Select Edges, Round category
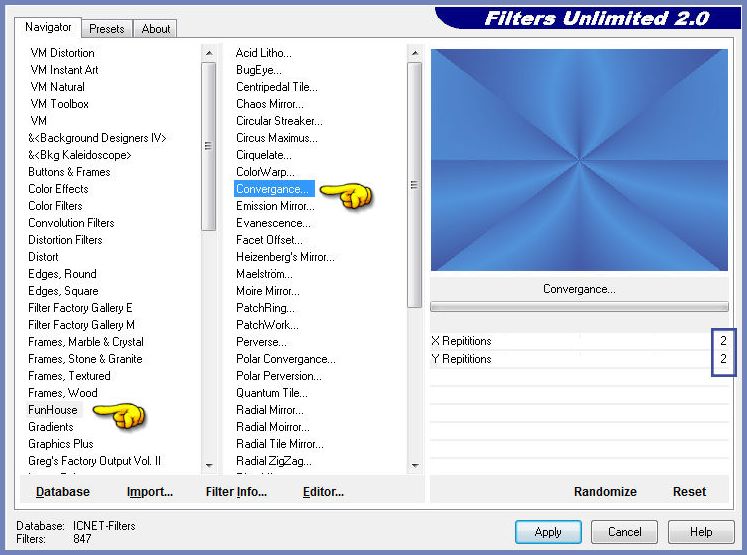Screen dimensions: 747x555 pos(62,274)
